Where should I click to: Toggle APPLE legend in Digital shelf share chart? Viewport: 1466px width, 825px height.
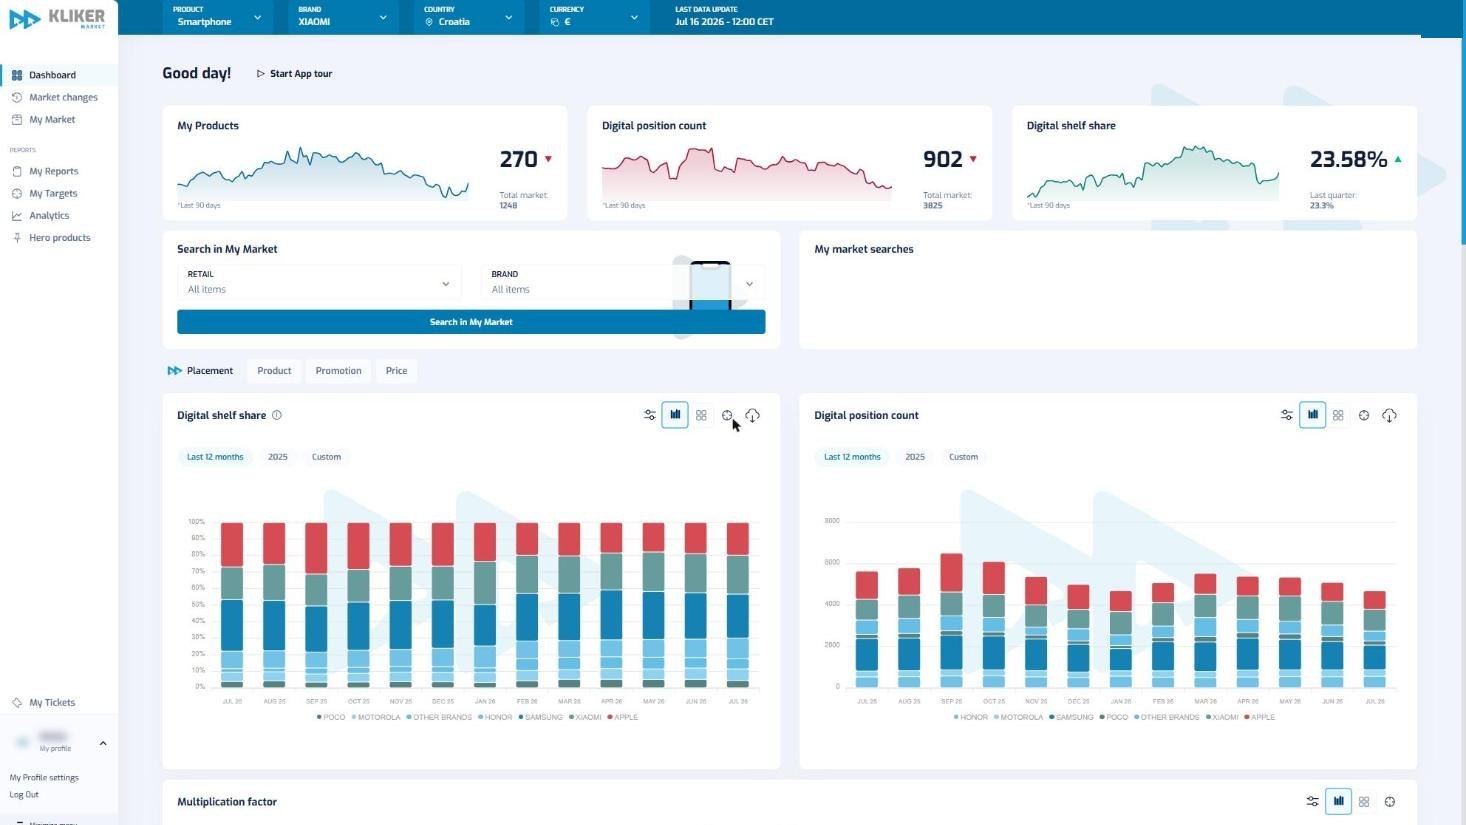[x=622, y=717]
